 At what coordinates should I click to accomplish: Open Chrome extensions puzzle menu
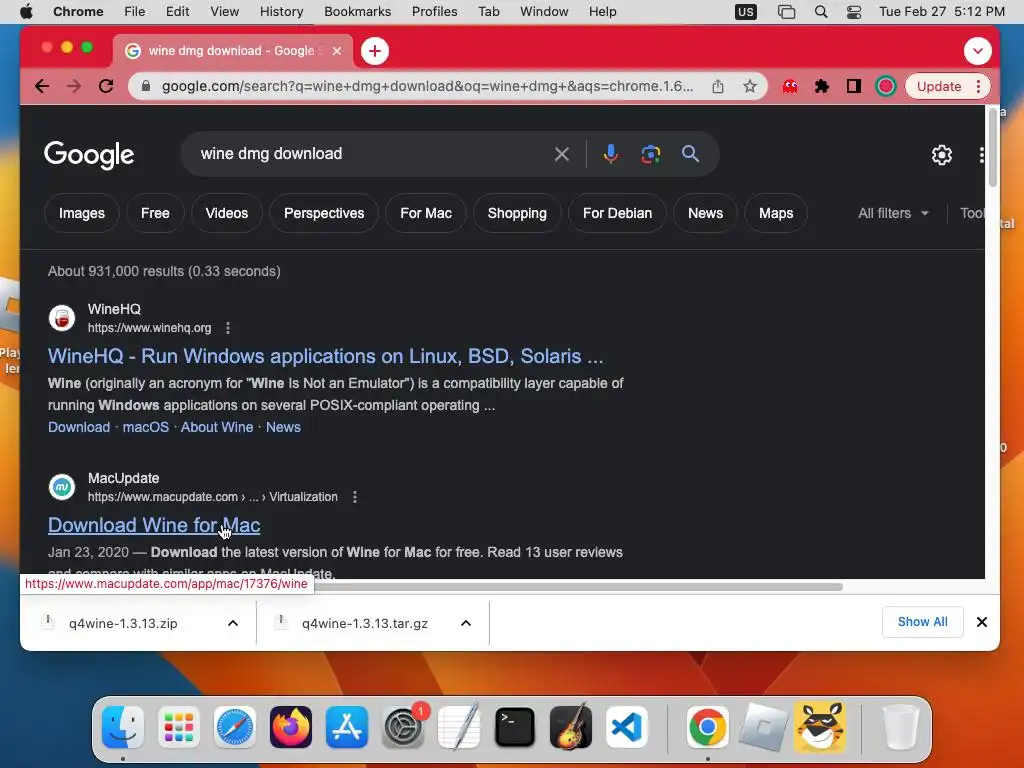[x=822, y=86]
